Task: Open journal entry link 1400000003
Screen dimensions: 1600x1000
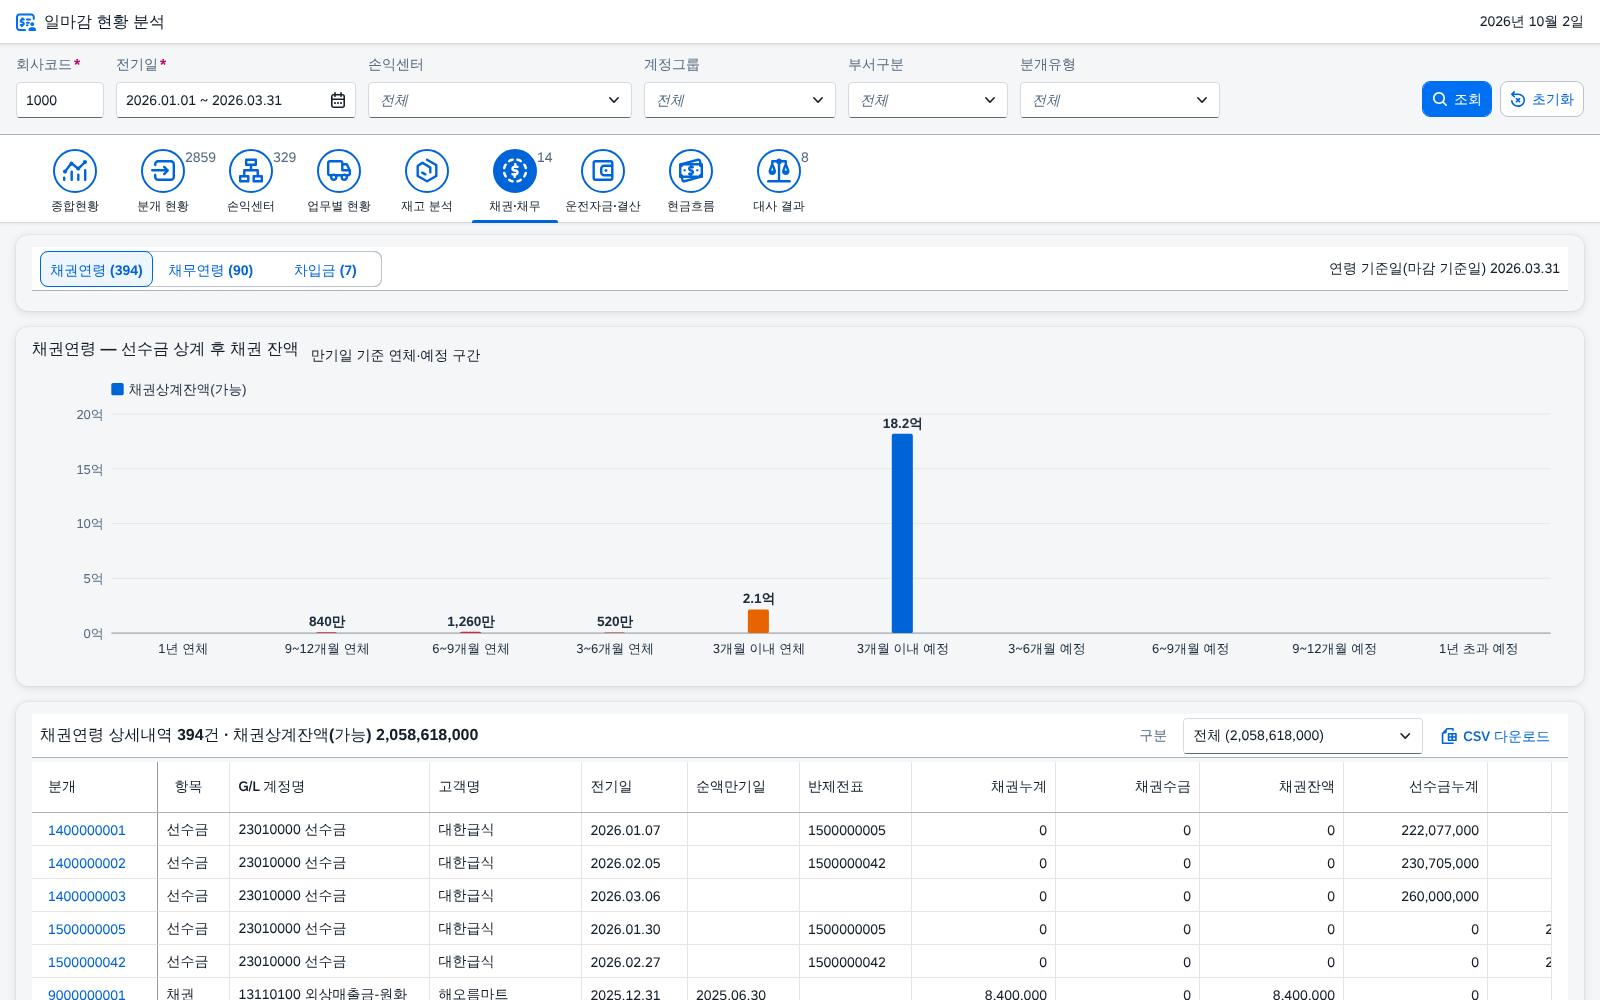Action: [87, 896]
